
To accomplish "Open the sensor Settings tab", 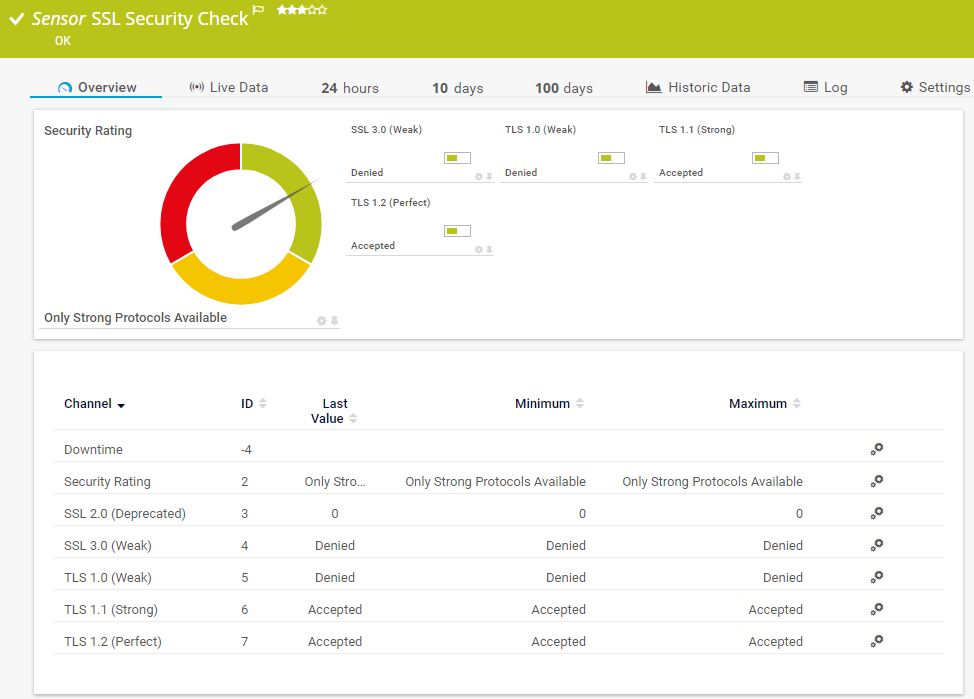I will pyautogui.click(x=934, y=88).
